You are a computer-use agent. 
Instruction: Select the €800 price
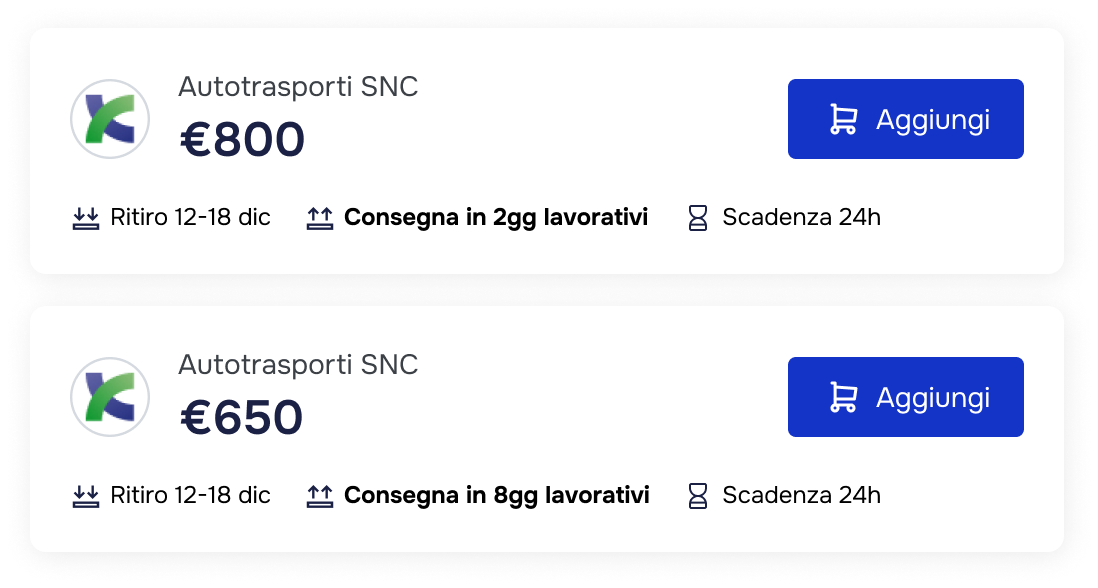tap(242, 140)
